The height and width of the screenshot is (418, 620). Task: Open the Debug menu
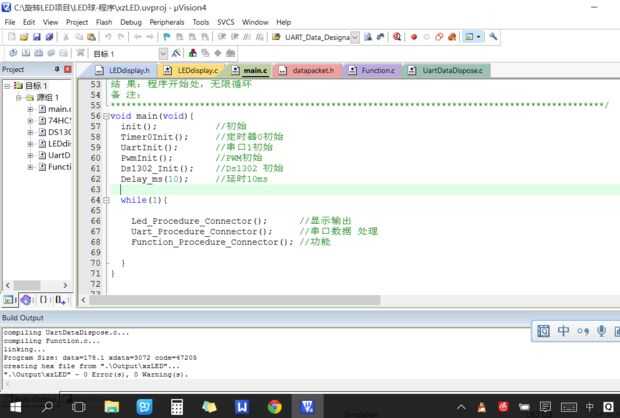[131, 22]
